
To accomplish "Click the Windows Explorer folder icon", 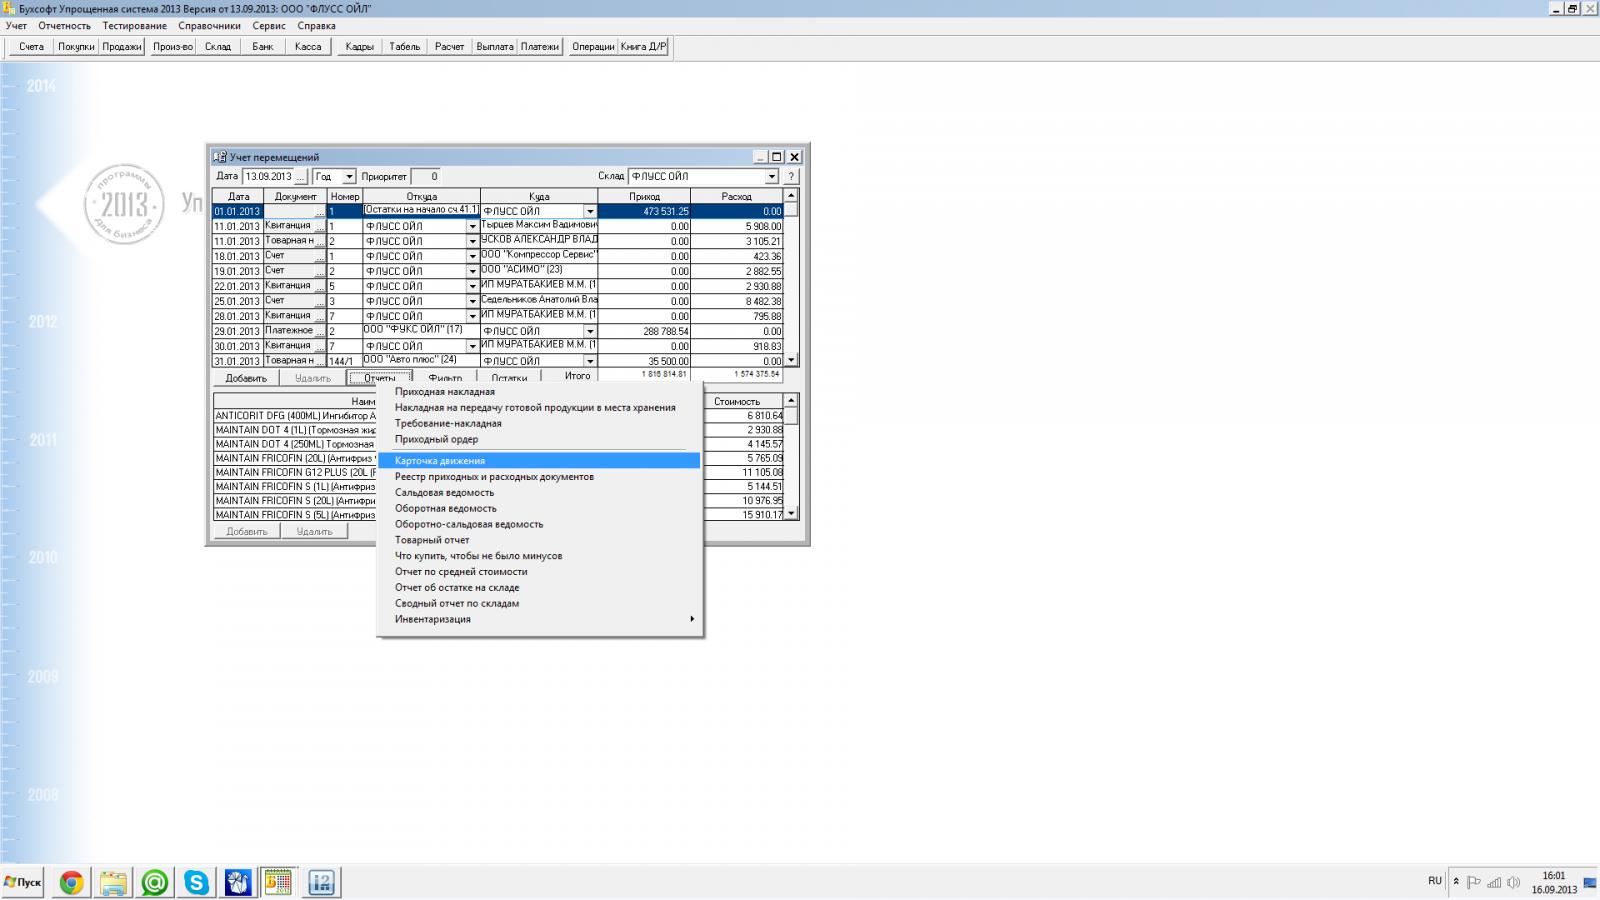I will [113, 882].
